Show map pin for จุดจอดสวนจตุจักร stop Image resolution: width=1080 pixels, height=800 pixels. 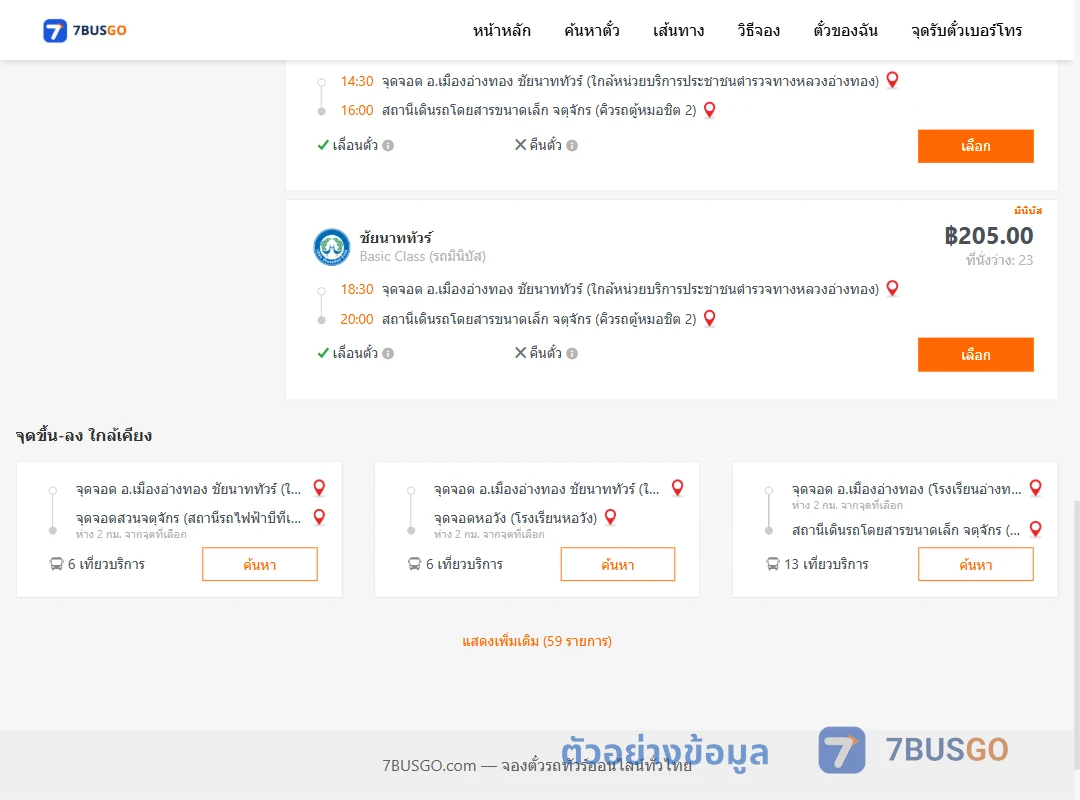click(320, 517)
